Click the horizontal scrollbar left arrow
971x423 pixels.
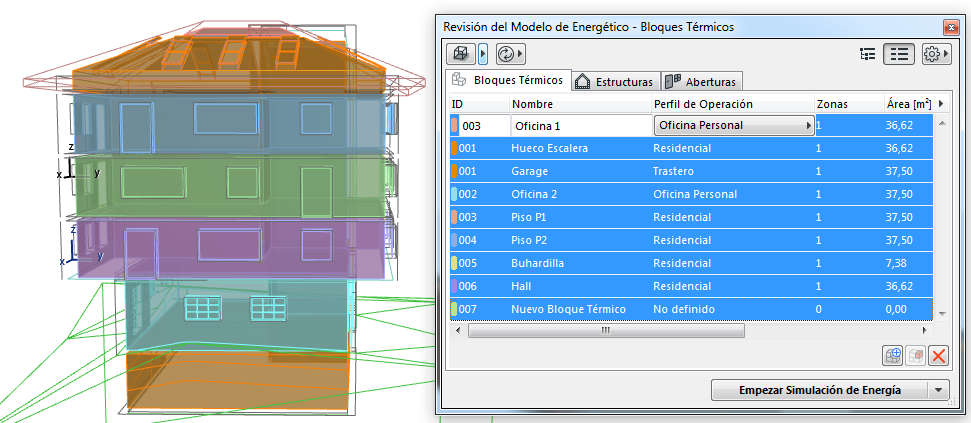tap(459, 331)
